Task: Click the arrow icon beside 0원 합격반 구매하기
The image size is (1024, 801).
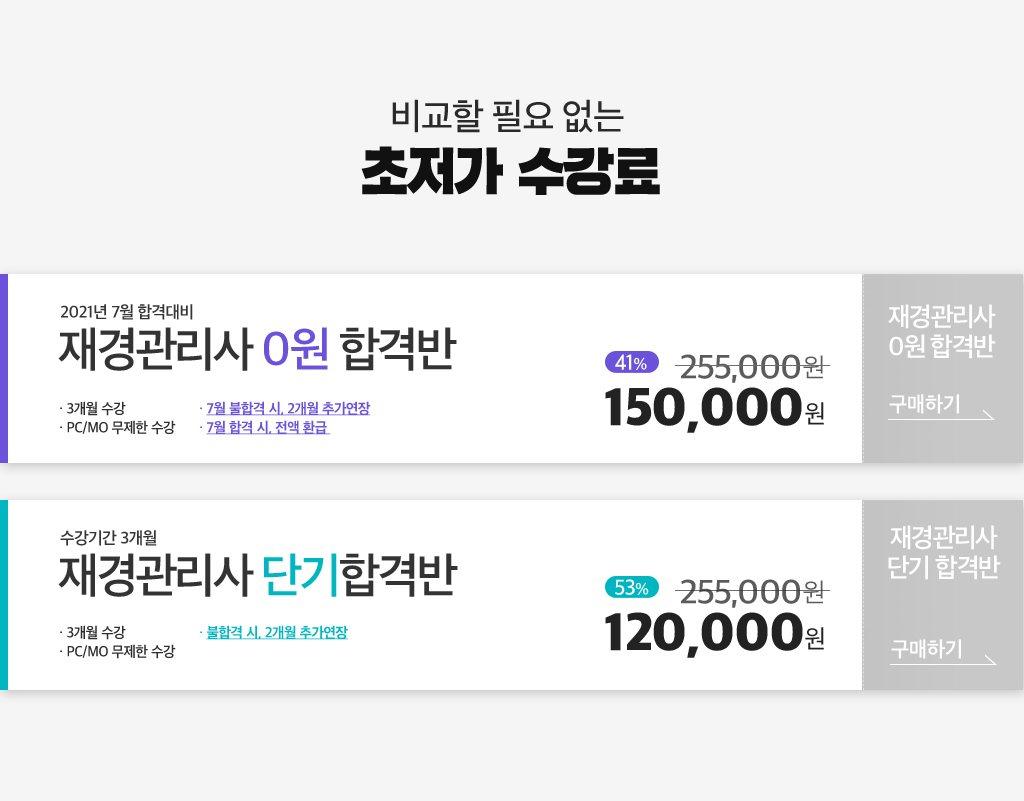Action: point(987,415)
